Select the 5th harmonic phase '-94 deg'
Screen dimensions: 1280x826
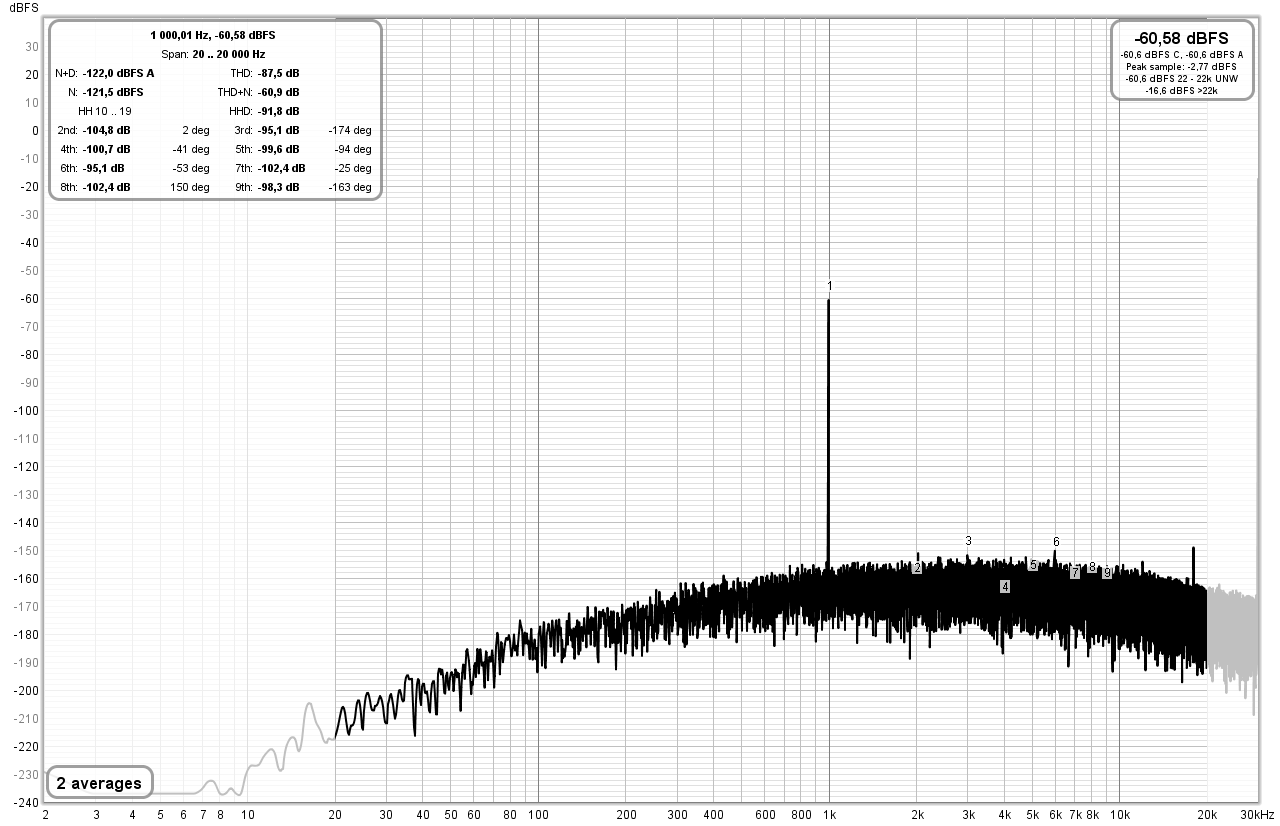(353, 149)
